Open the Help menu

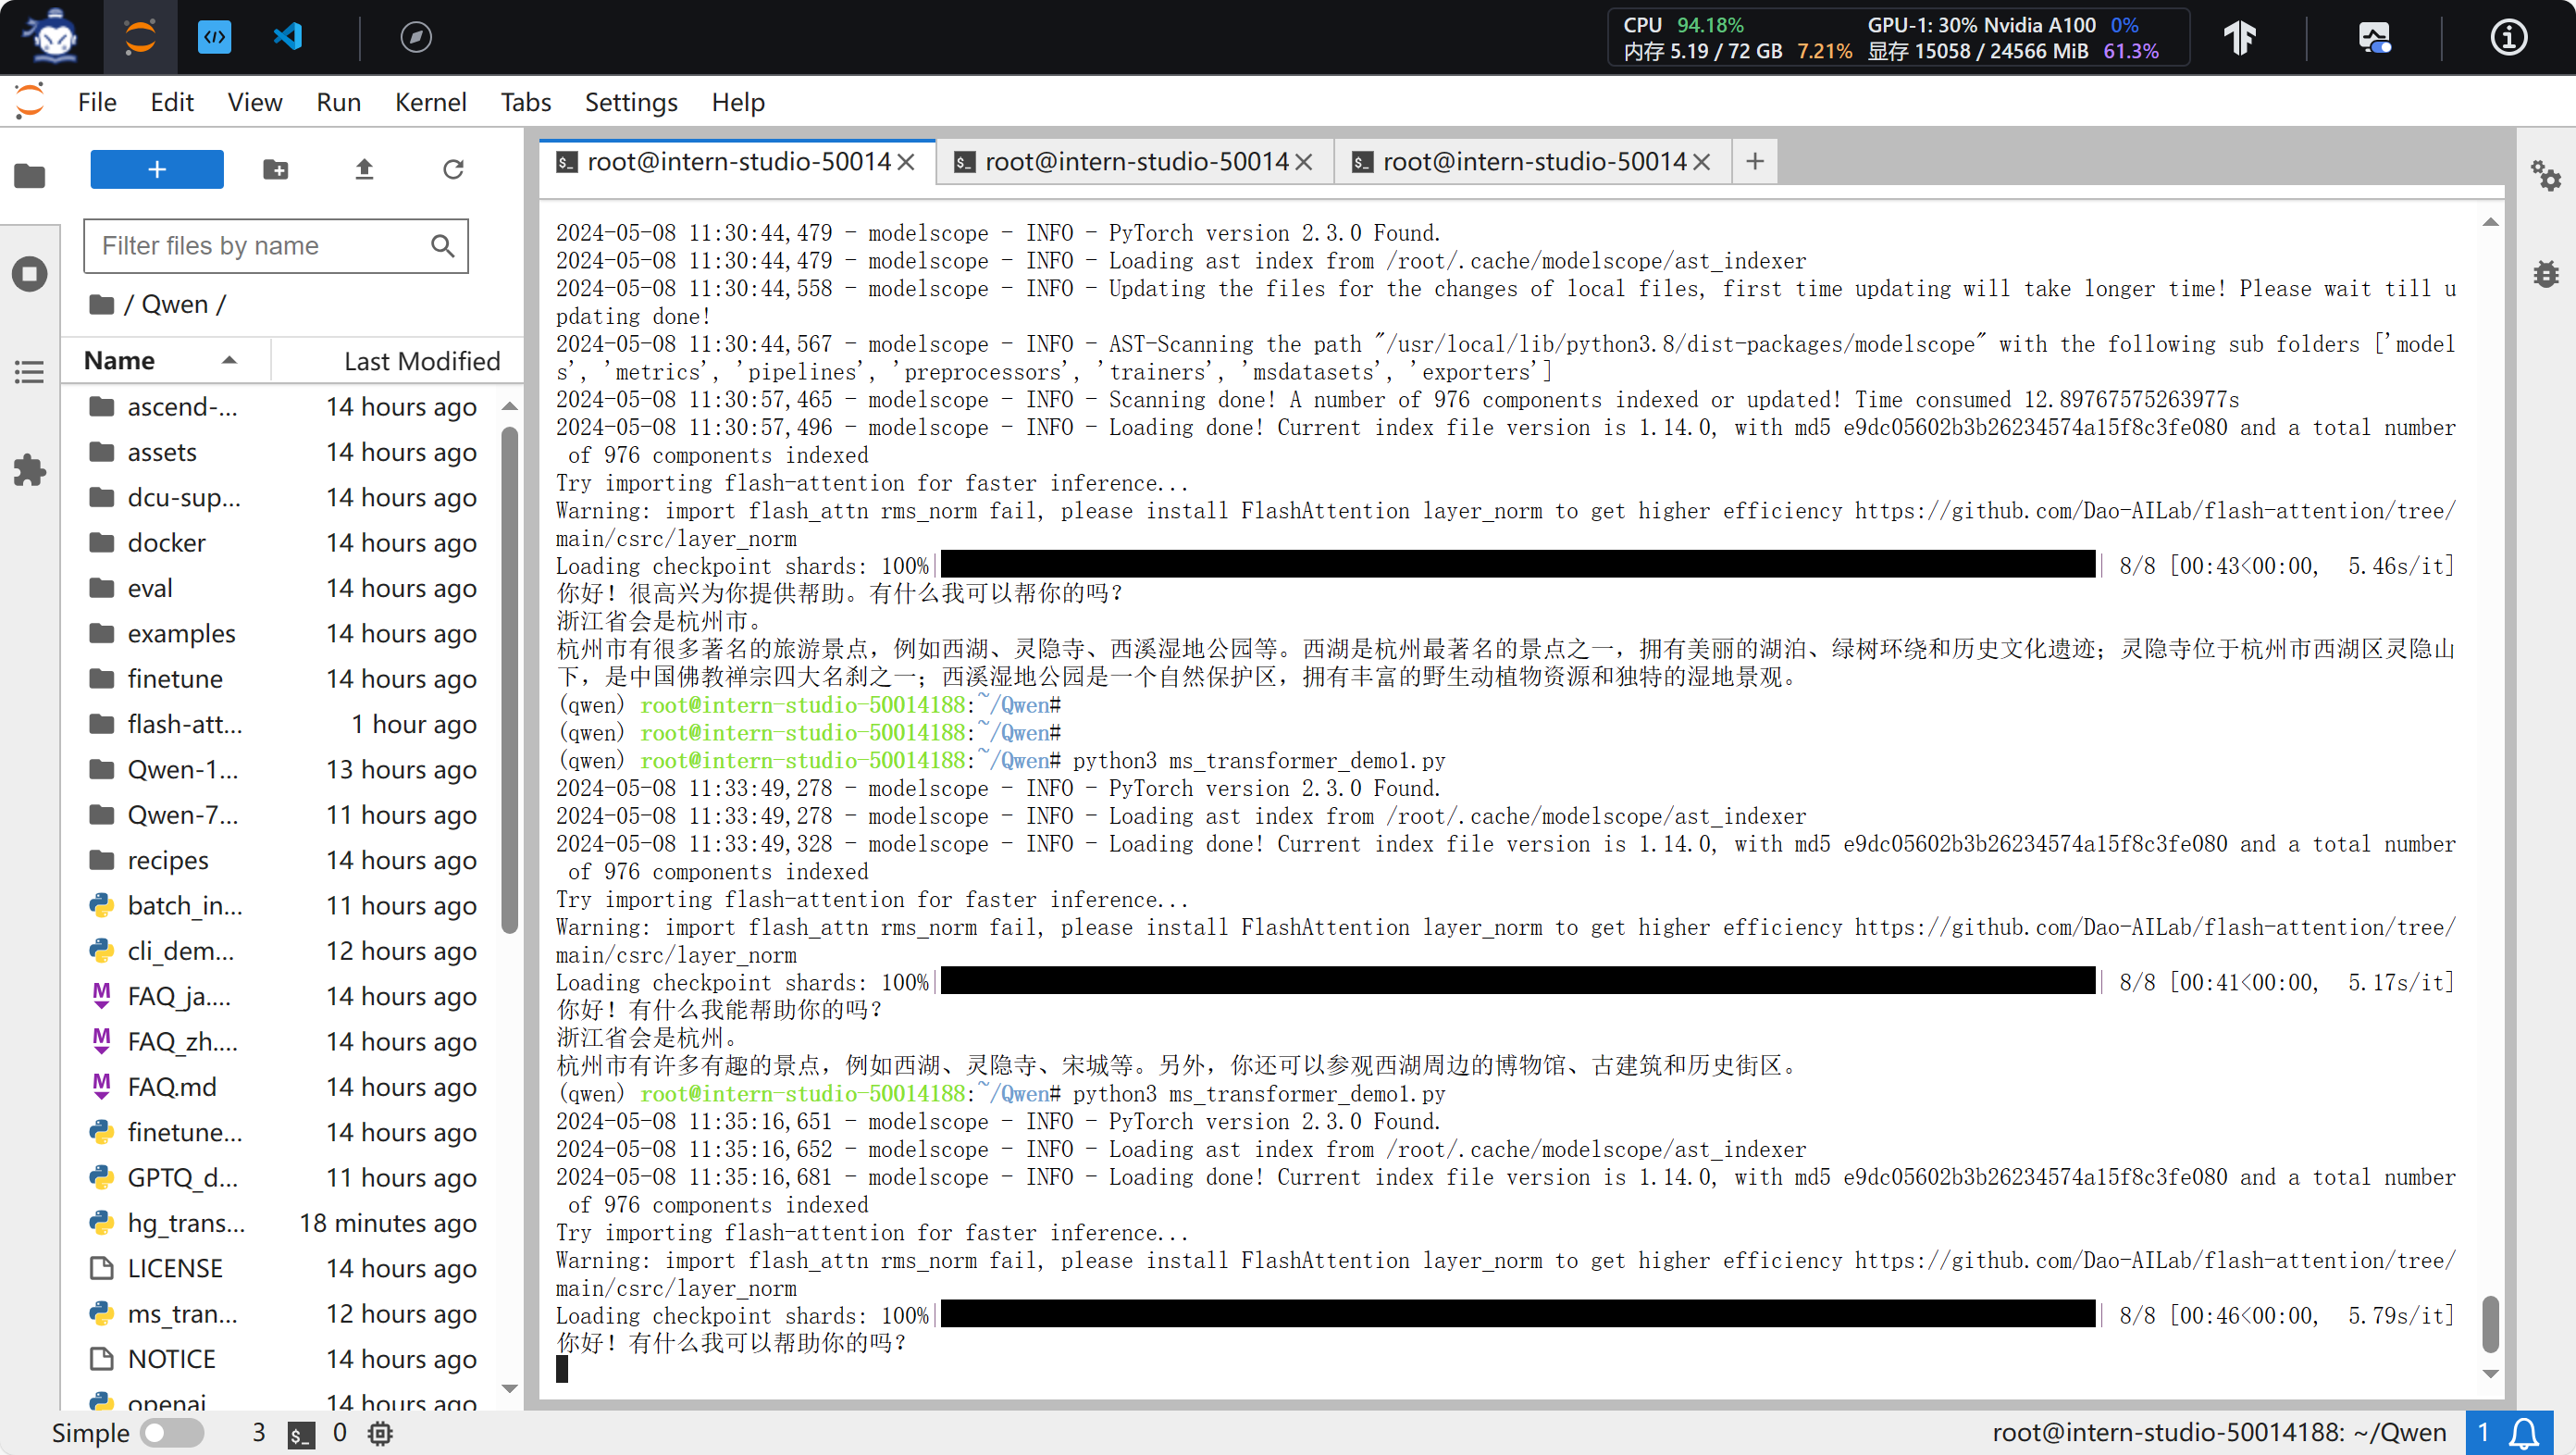click(738, 102)
